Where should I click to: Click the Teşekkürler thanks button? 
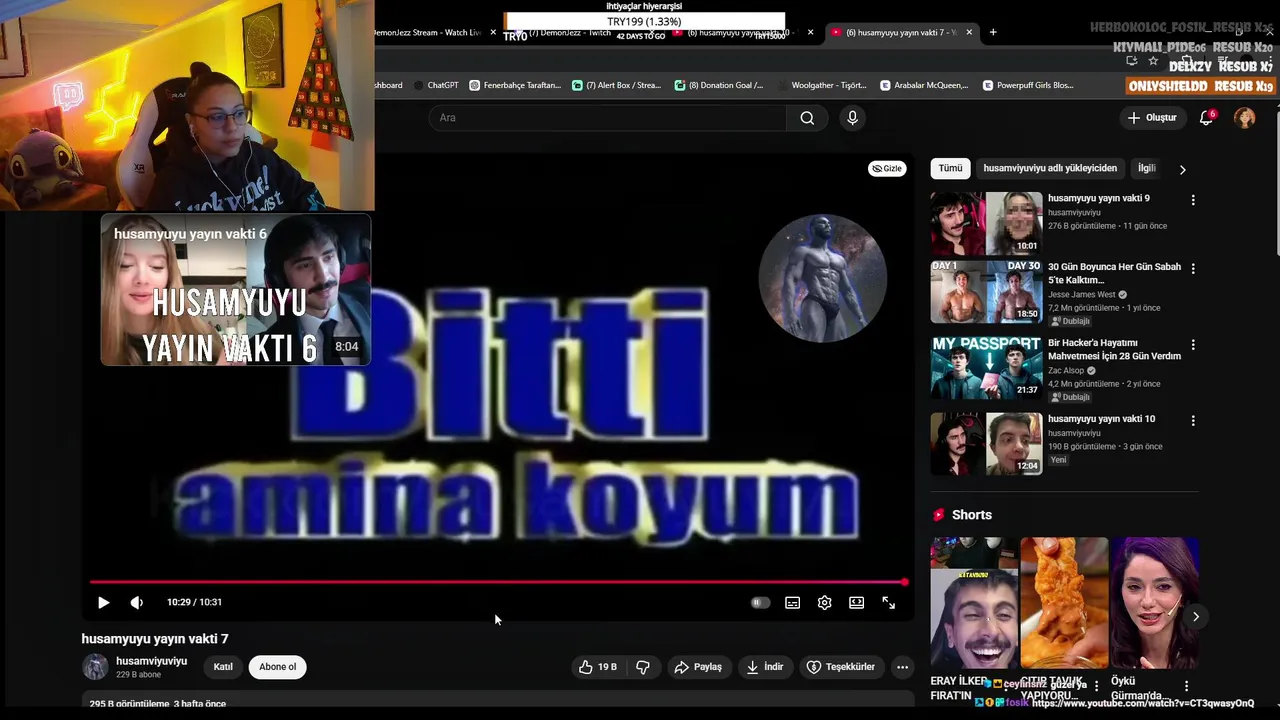[x=840, y=667]
